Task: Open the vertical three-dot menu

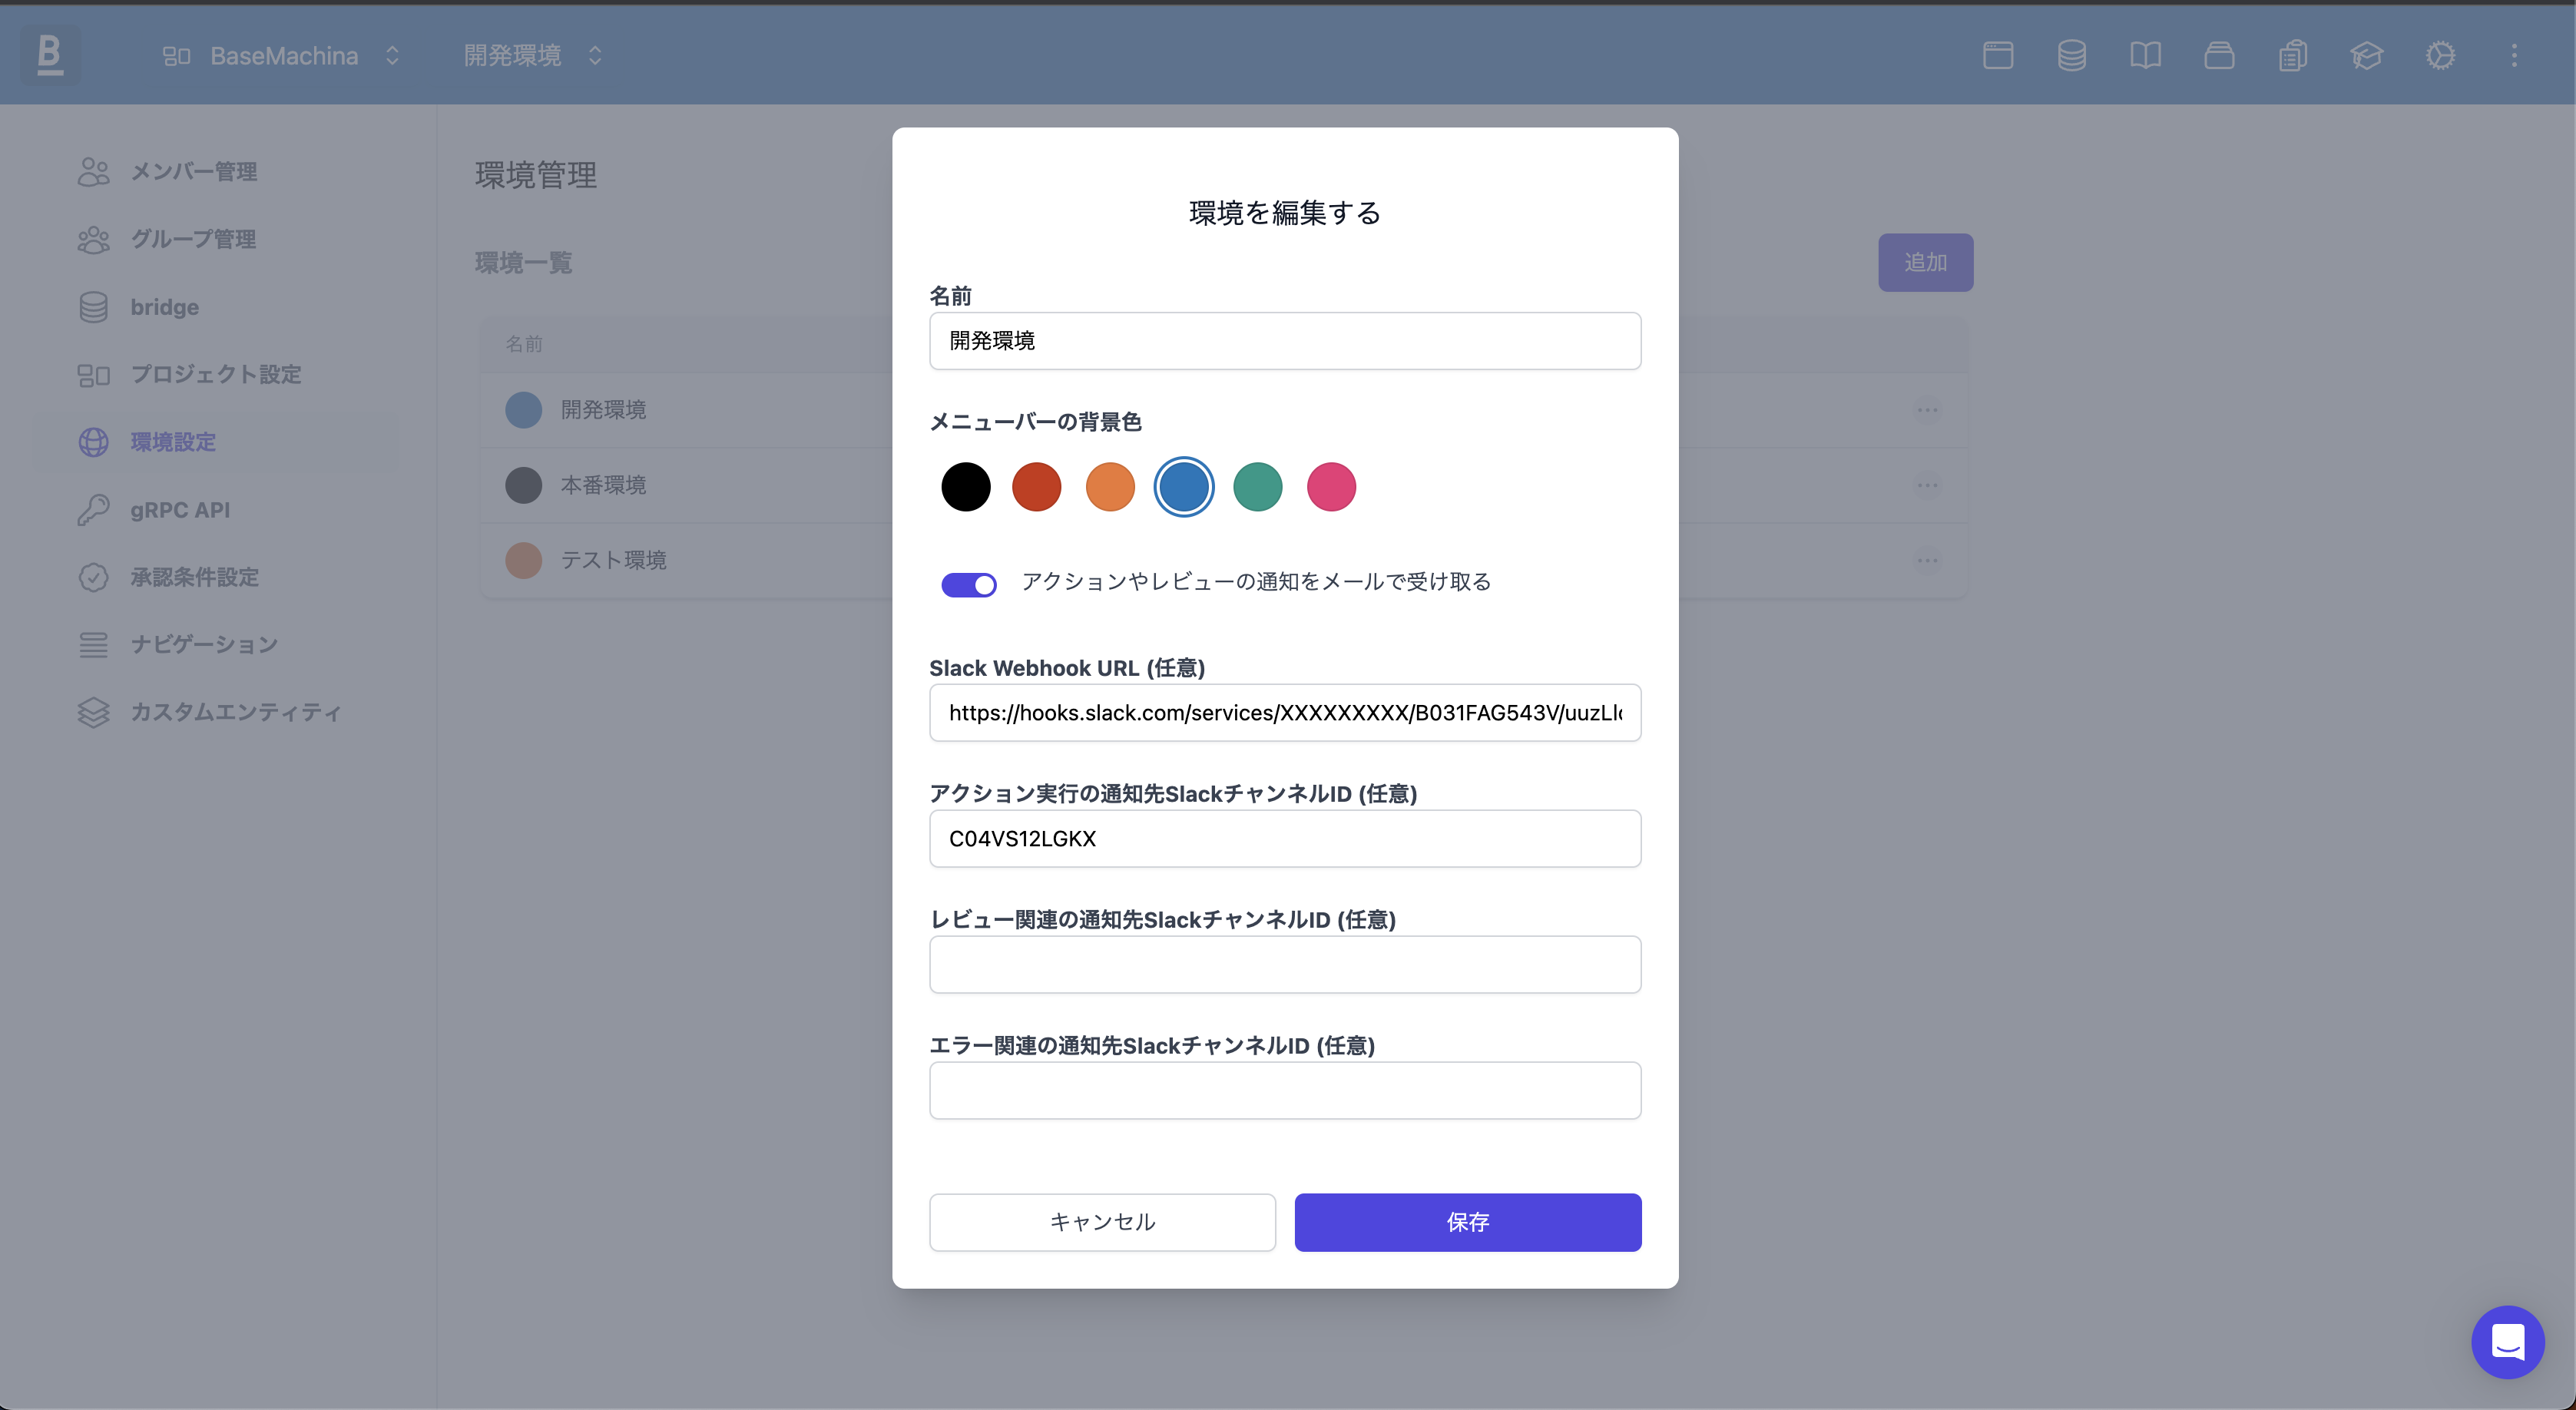Action: click(x=2514, y=55)
